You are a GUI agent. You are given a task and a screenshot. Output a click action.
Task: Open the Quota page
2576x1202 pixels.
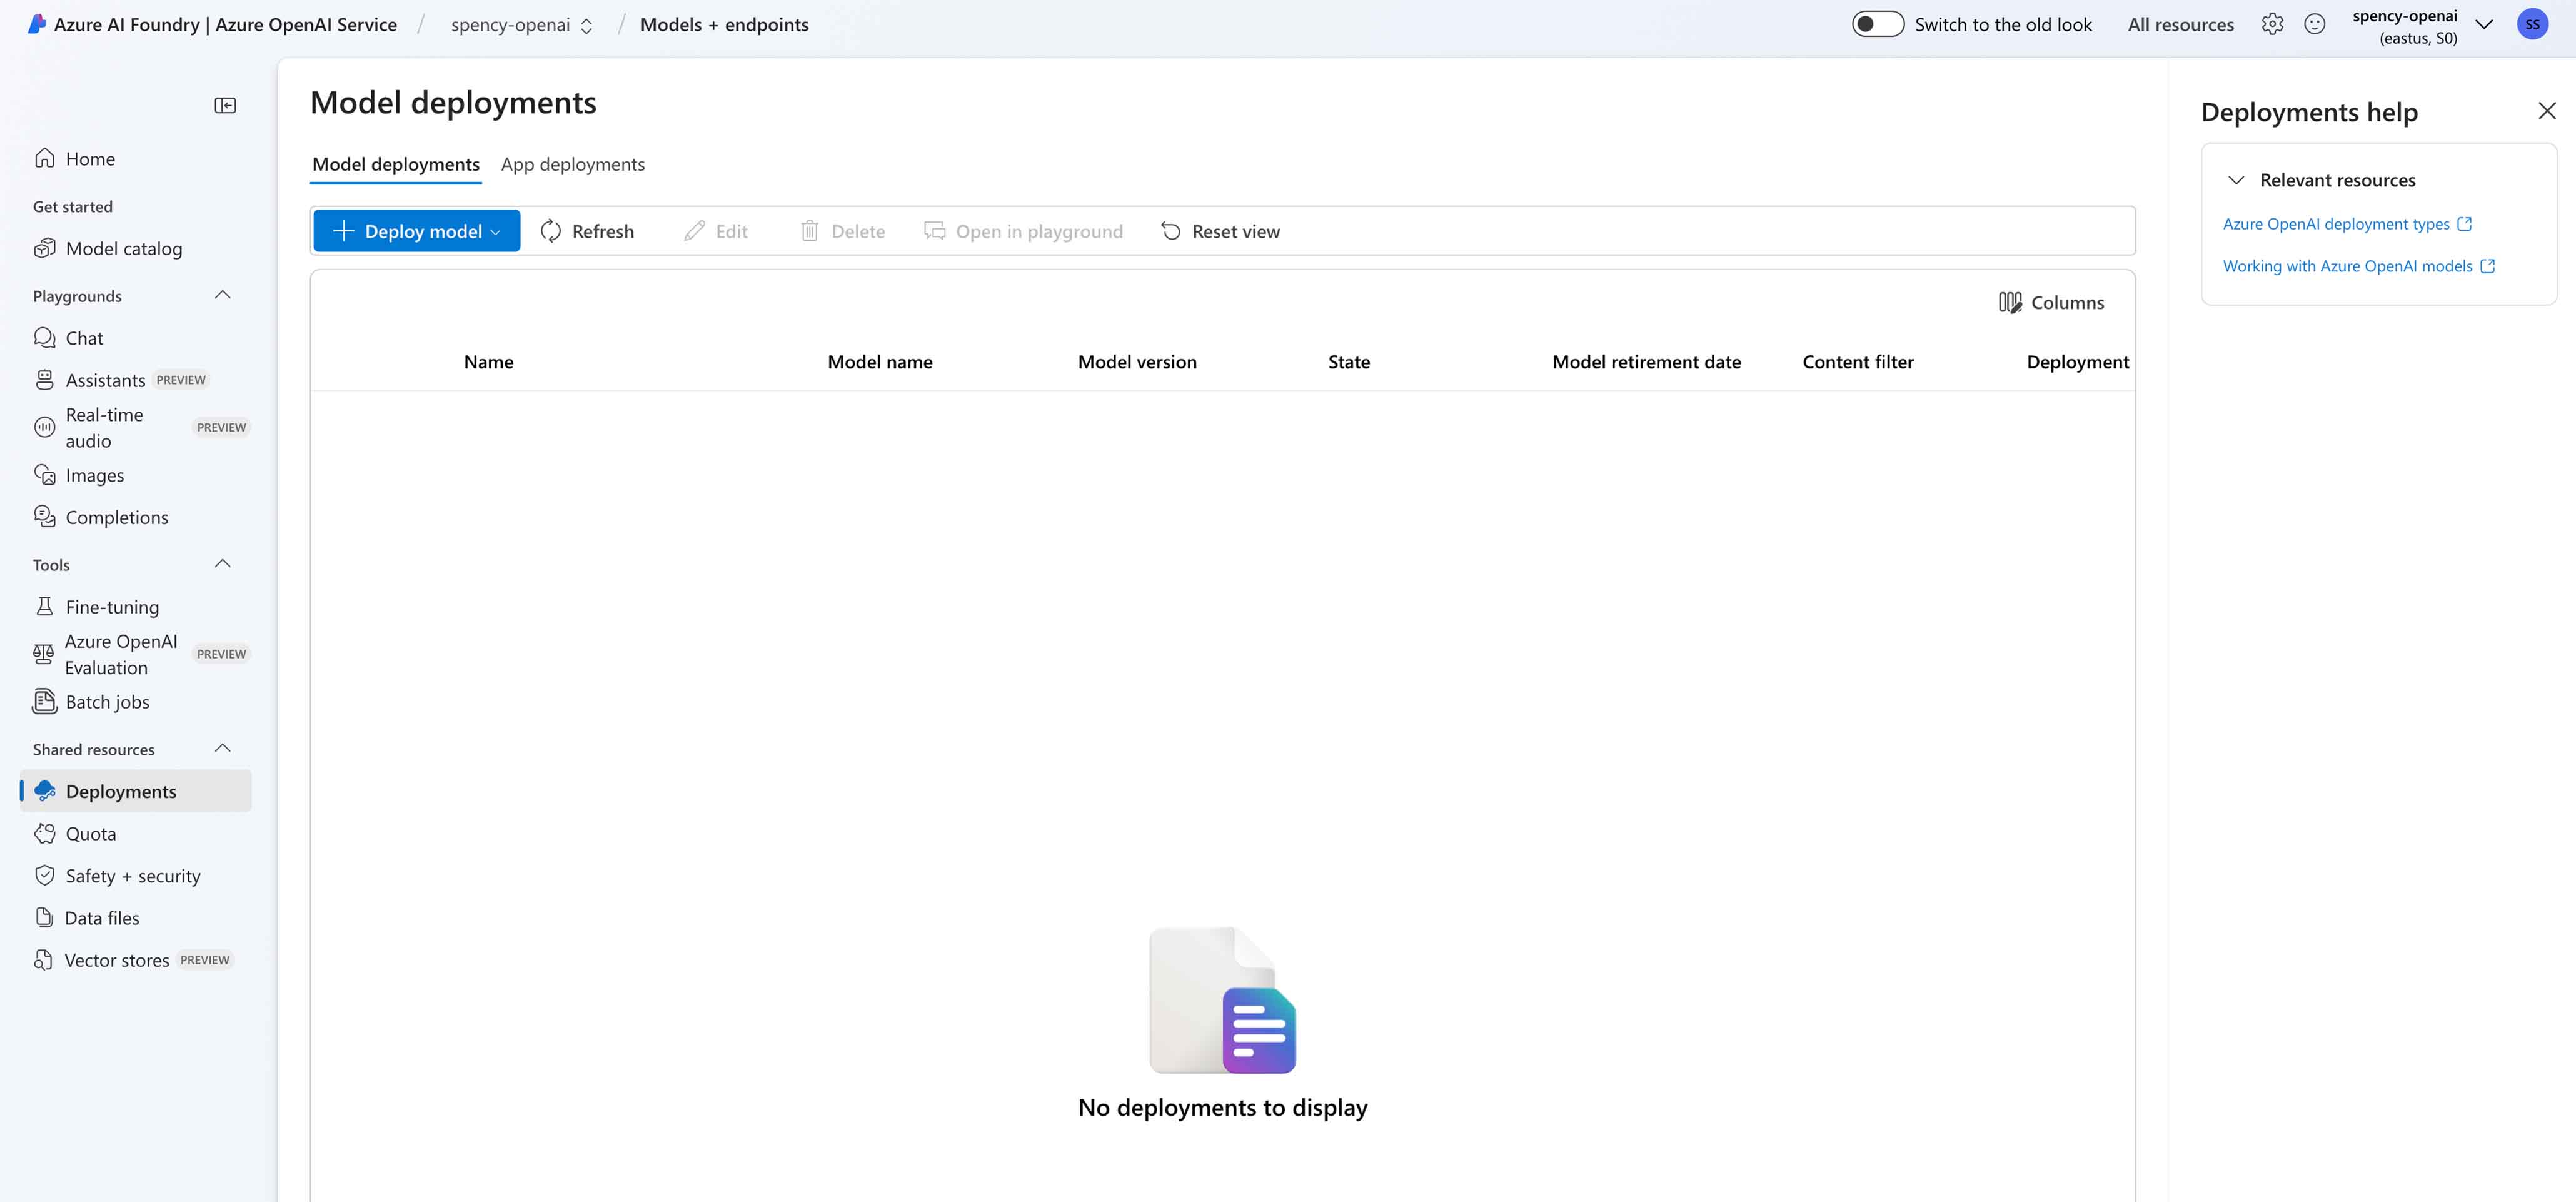[x=90, y=834]
